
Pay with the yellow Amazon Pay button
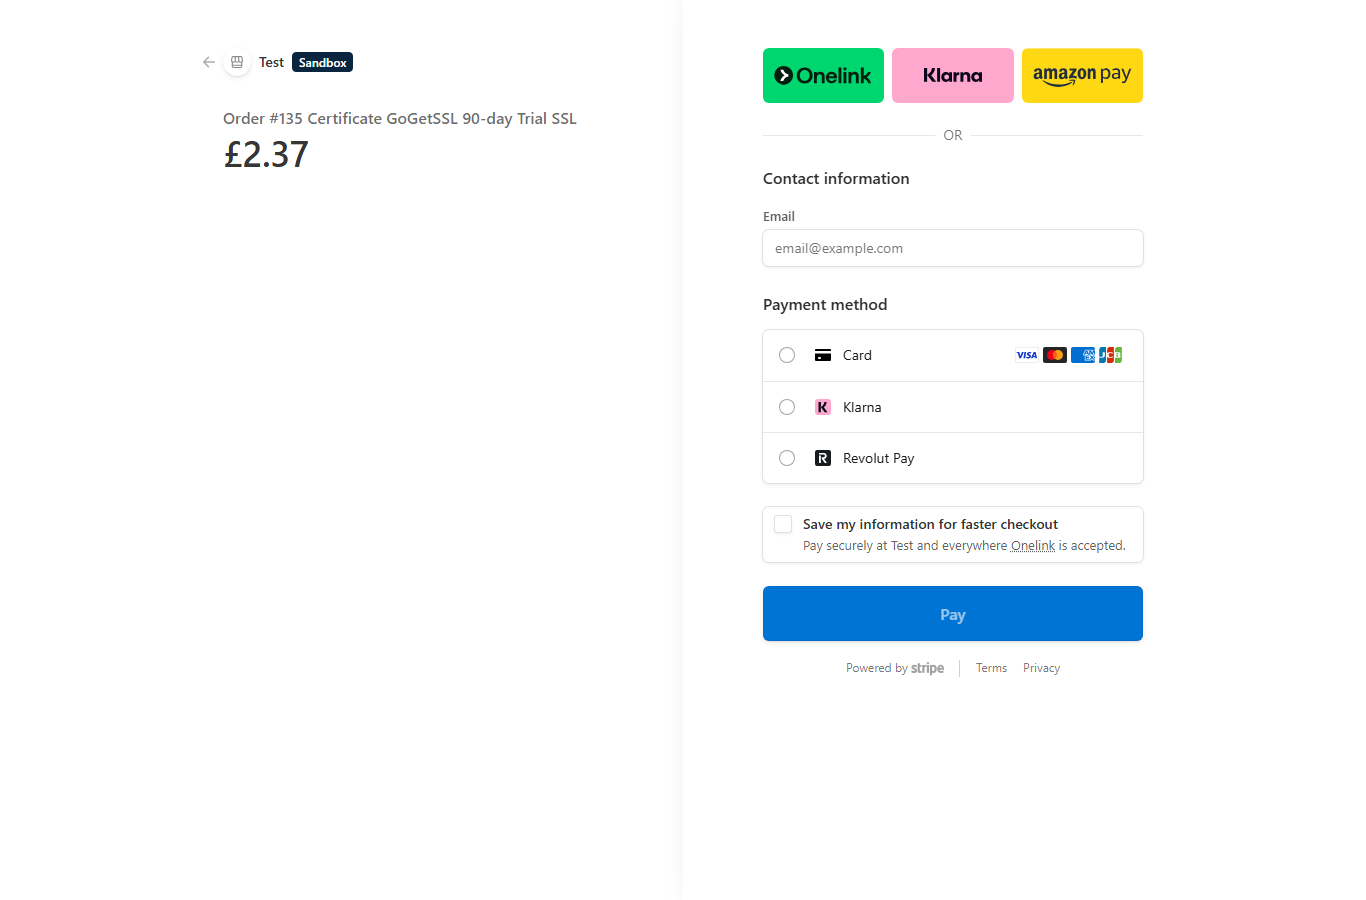[x=1082, y=75]
